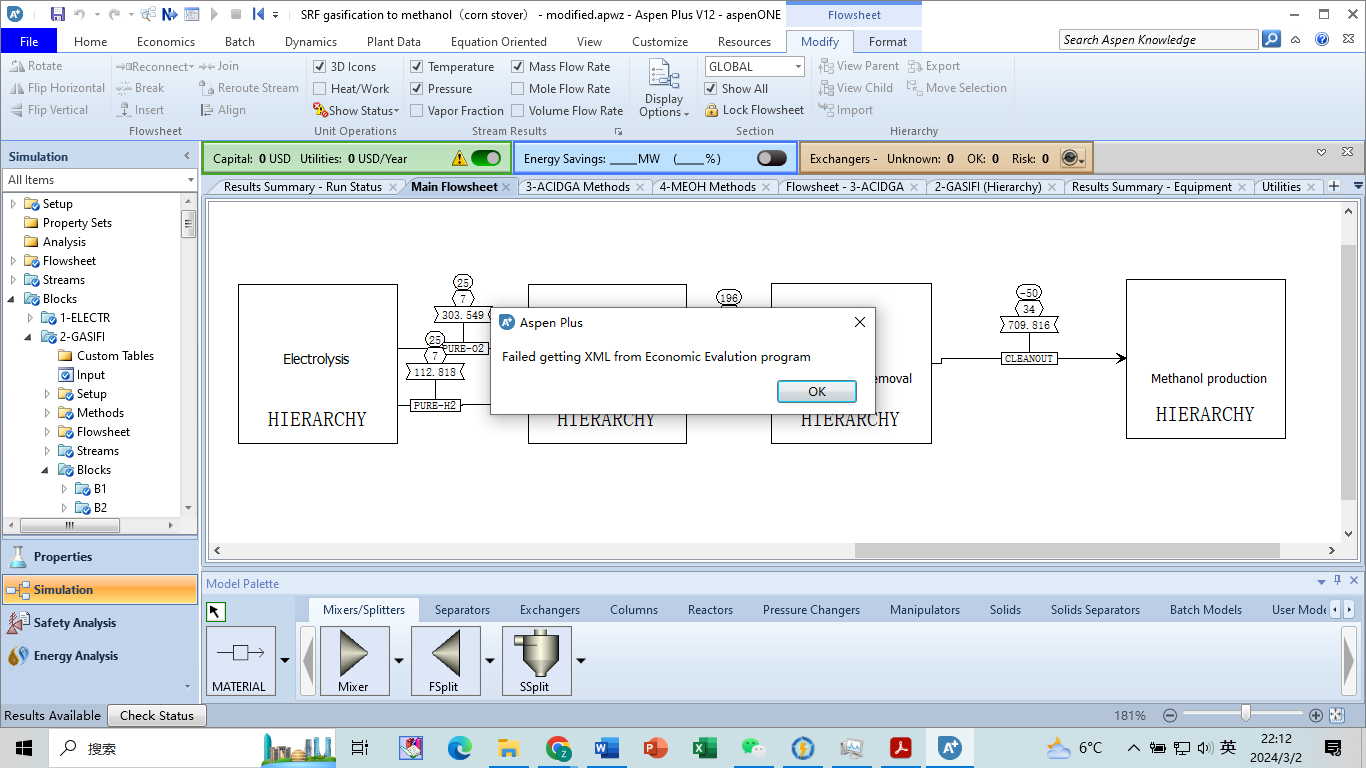Click the zoom-to-fit icon at bottom right
This screenshot has width=1366, height=768.
(1337, 715)
